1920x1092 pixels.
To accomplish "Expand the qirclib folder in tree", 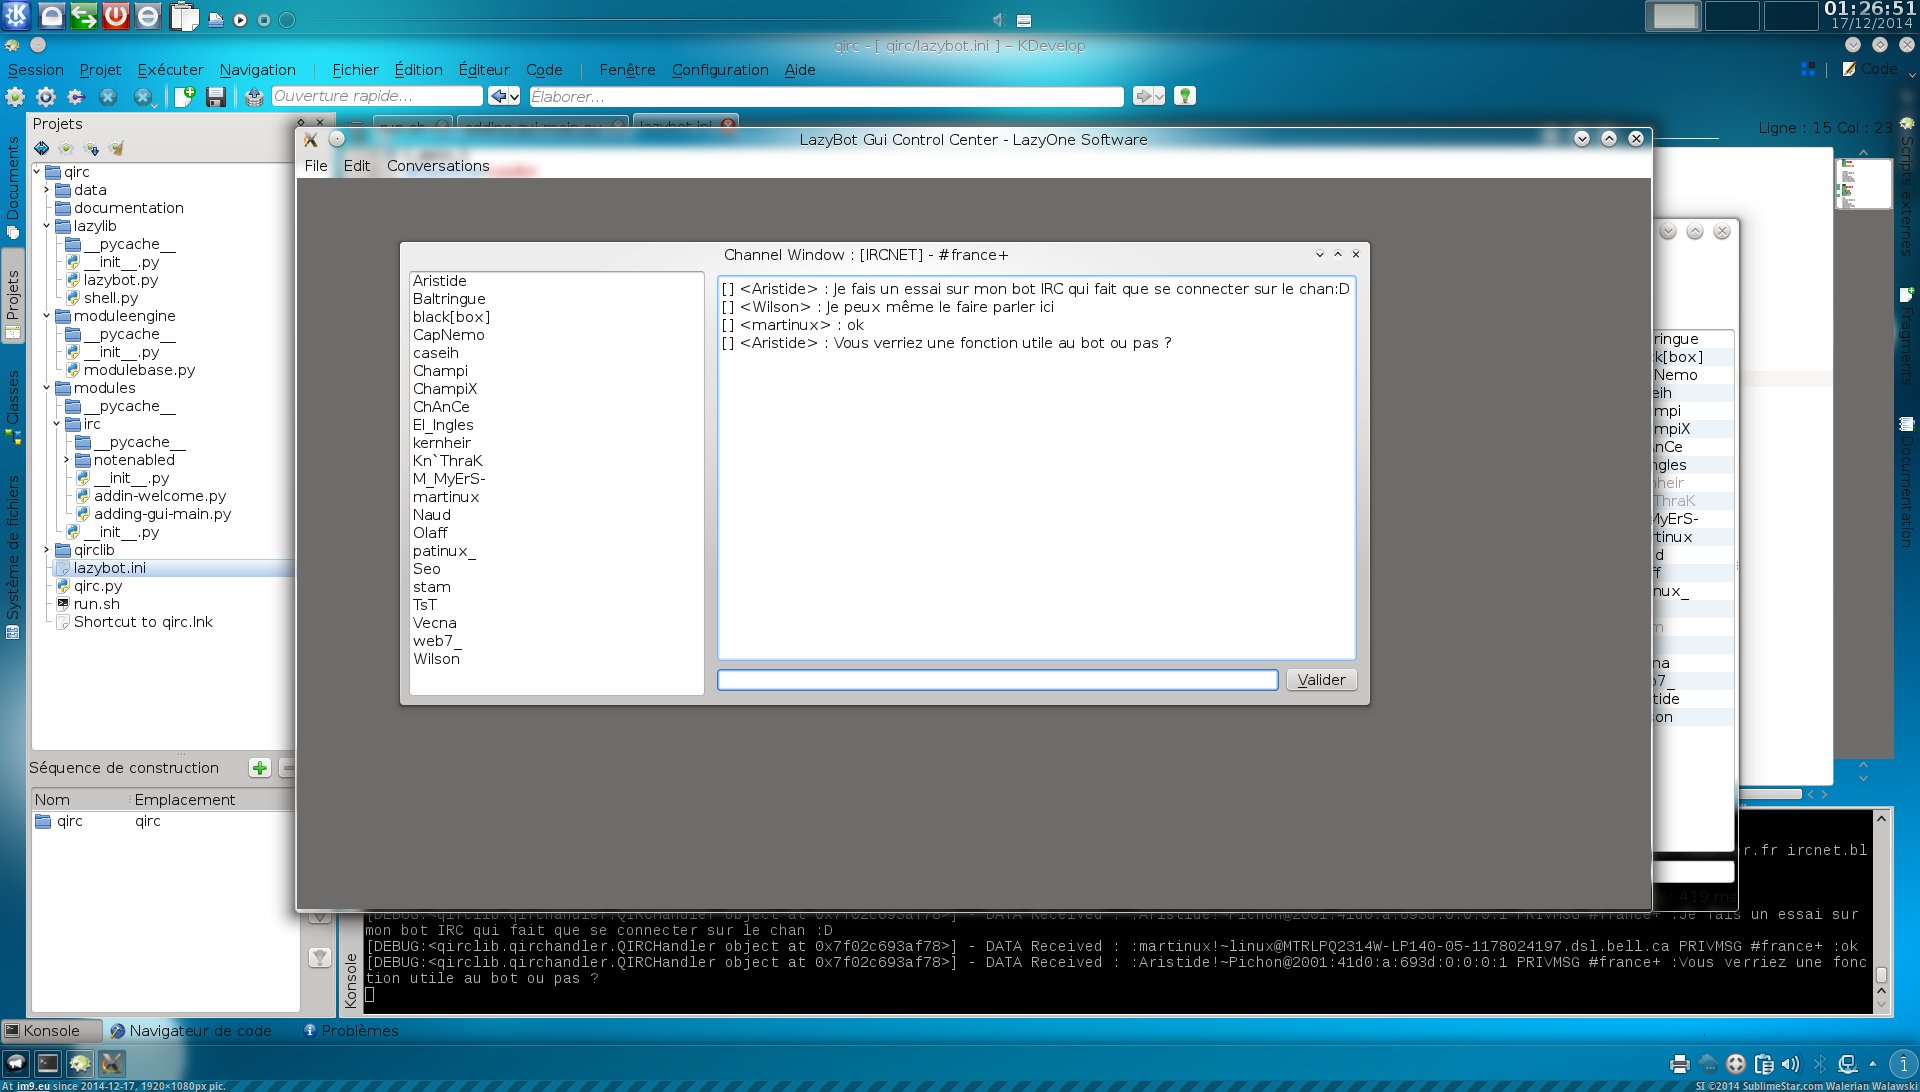I will [x=46, y=550].
